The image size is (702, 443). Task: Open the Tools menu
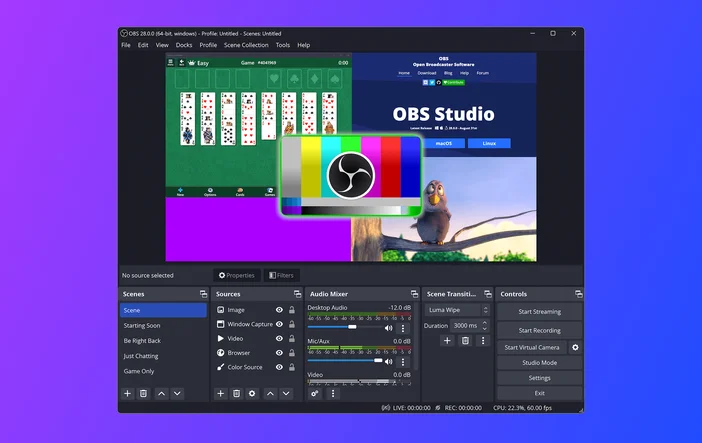pos(283,45)
